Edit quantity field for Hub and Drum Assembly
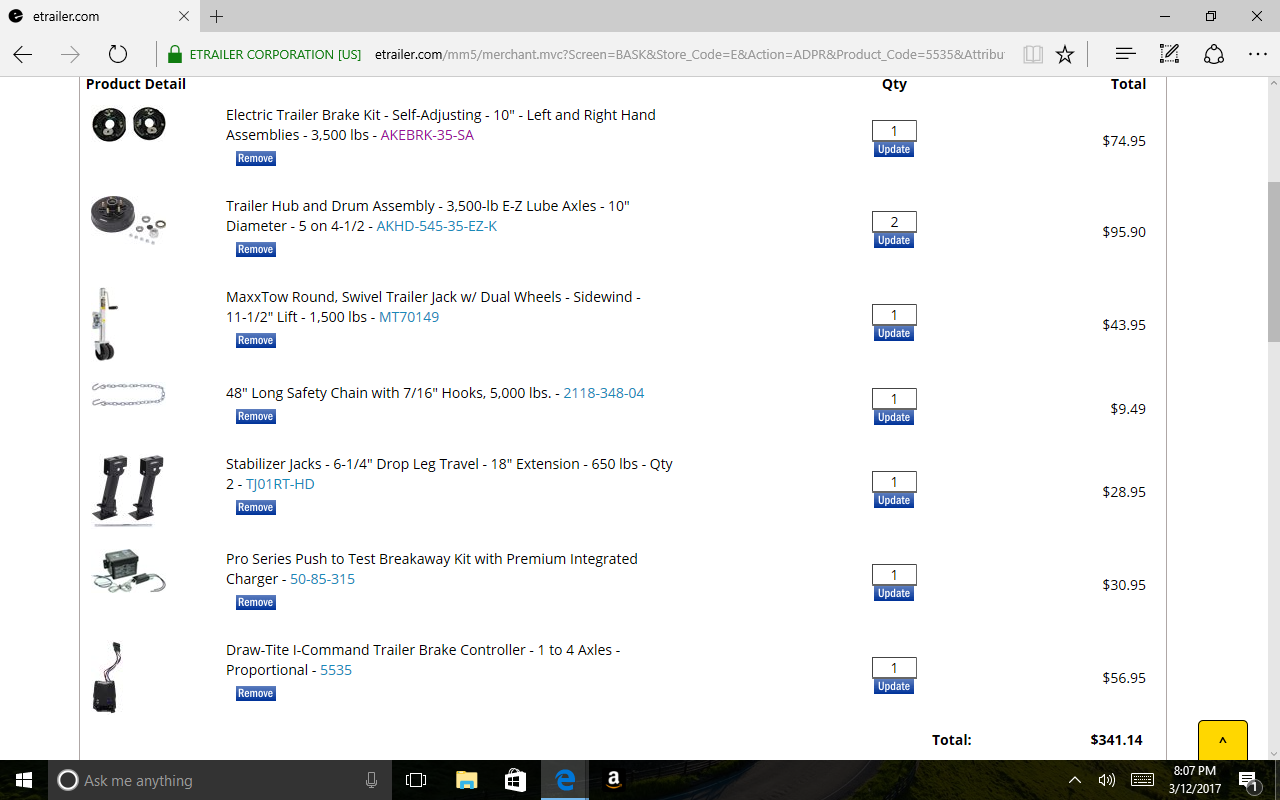The image size is (1280, 800). [894, 222]
